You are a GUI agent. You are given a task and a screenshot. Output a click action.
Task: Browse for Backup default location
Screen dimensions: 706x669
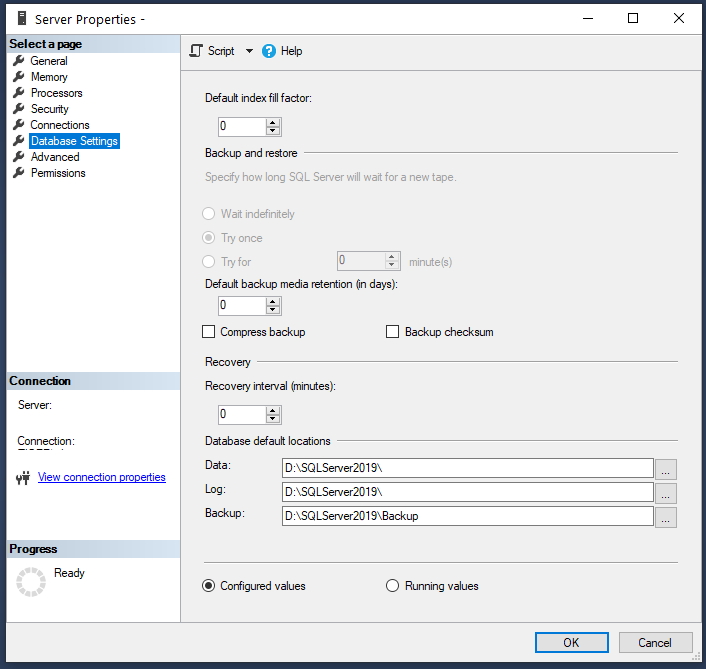(665, 517)
